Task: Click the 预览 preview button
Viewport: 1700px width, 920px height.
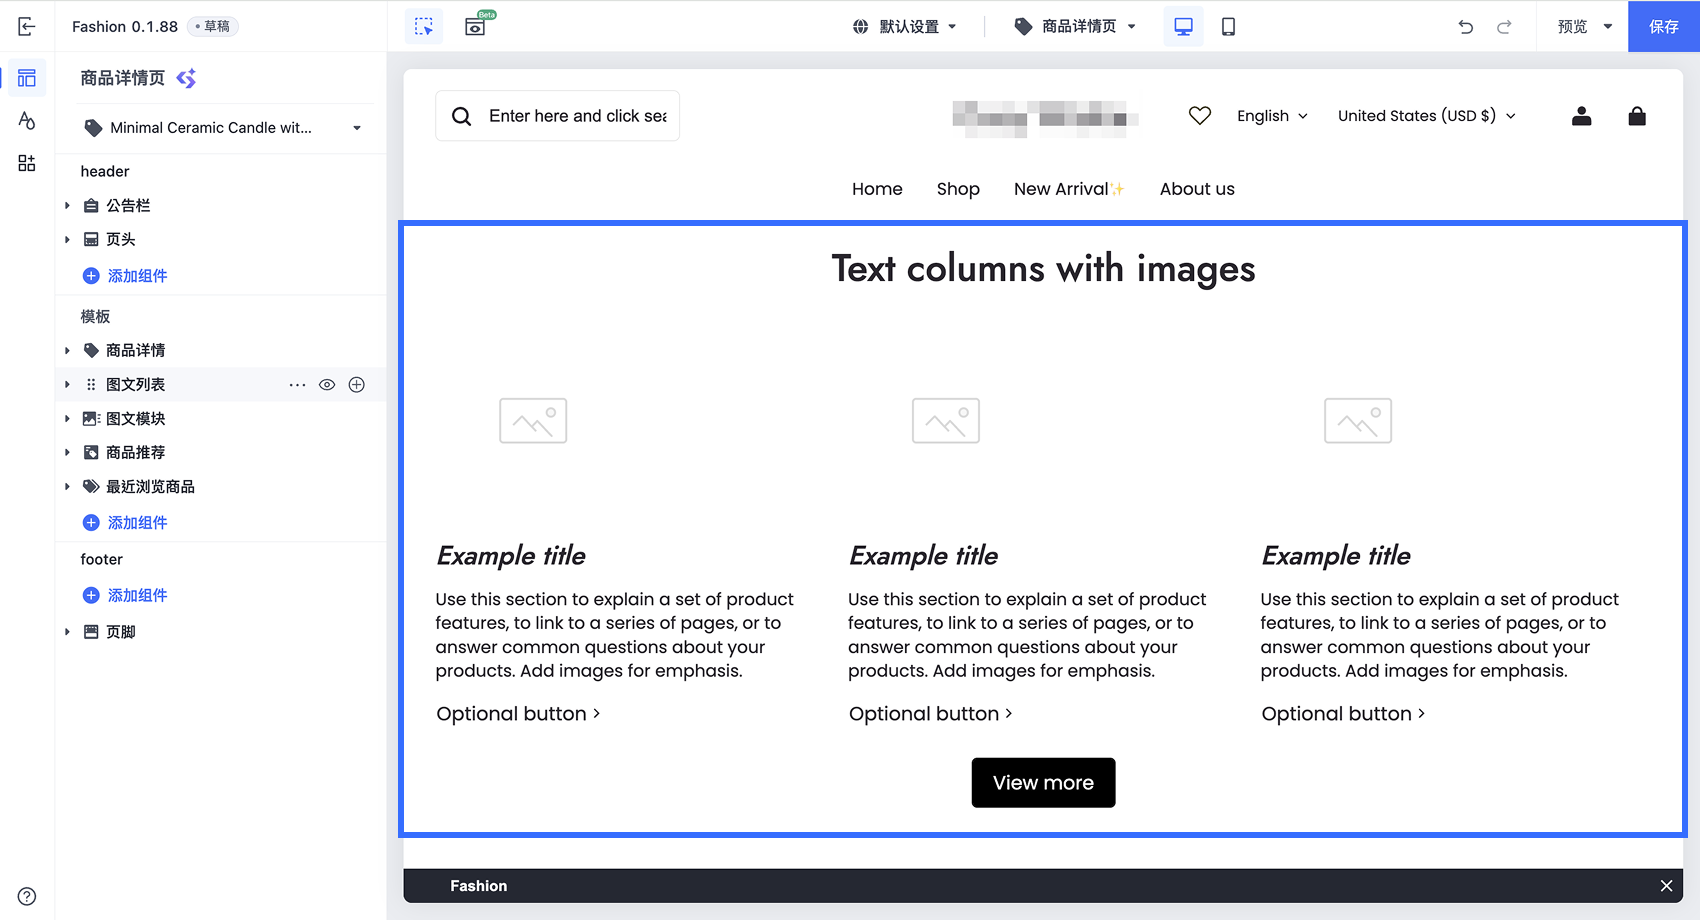Action: (1572, 27)
